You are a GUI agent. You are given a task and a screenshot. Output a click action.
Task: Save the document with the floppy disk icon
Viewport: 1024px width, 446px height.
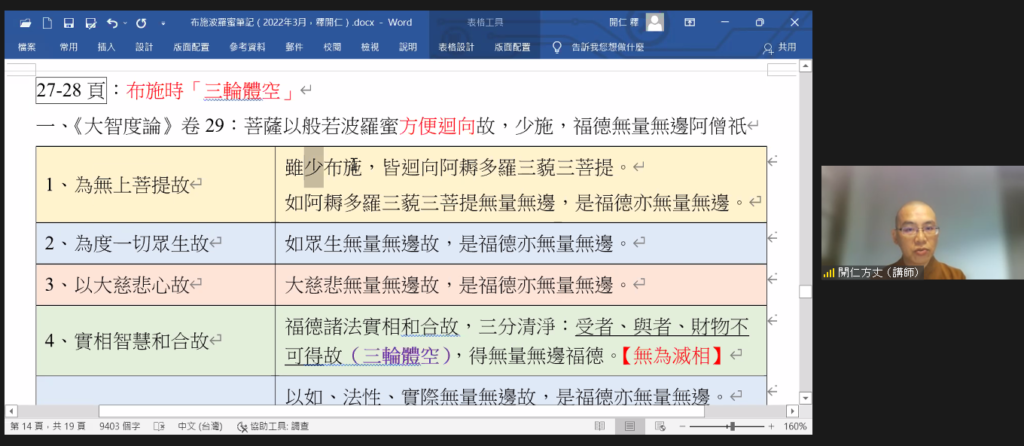[x=68, y=22]
